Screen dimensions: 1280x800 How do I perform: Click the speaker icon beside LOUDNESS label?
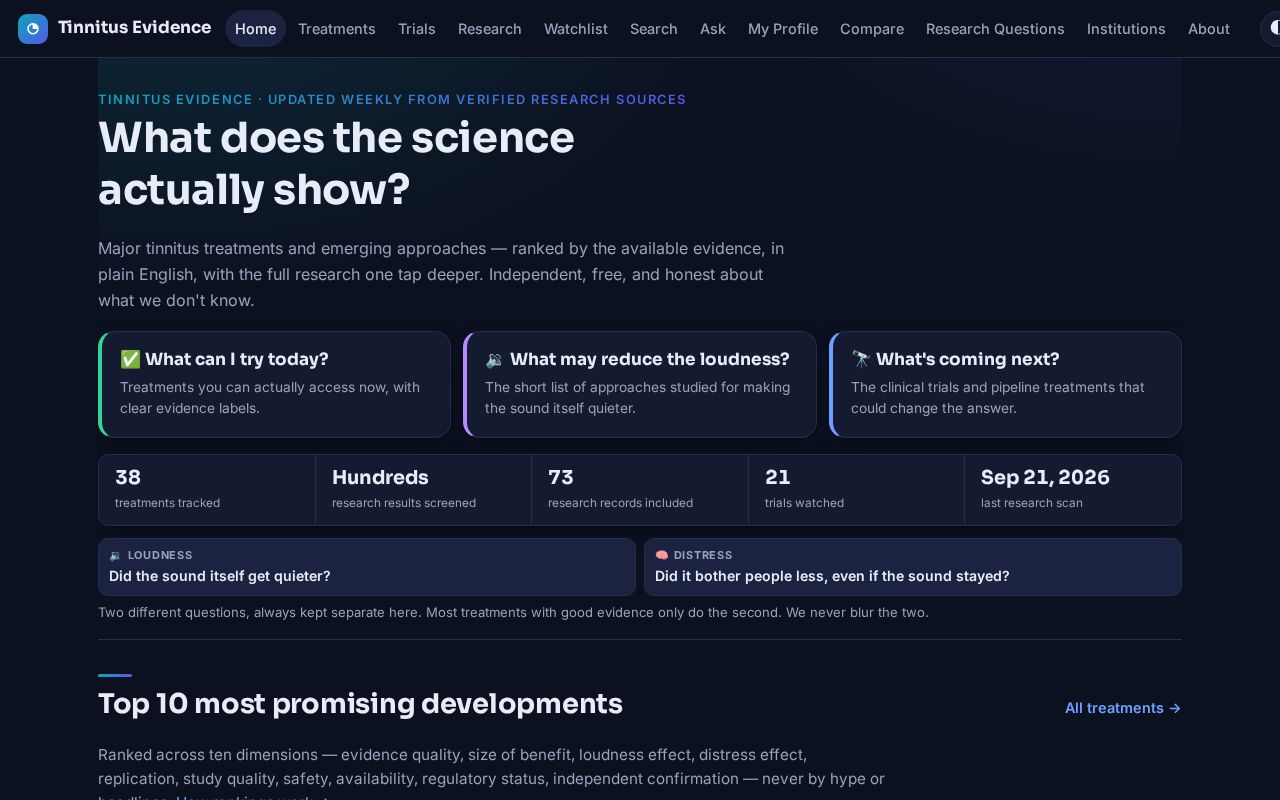[115, 555]
